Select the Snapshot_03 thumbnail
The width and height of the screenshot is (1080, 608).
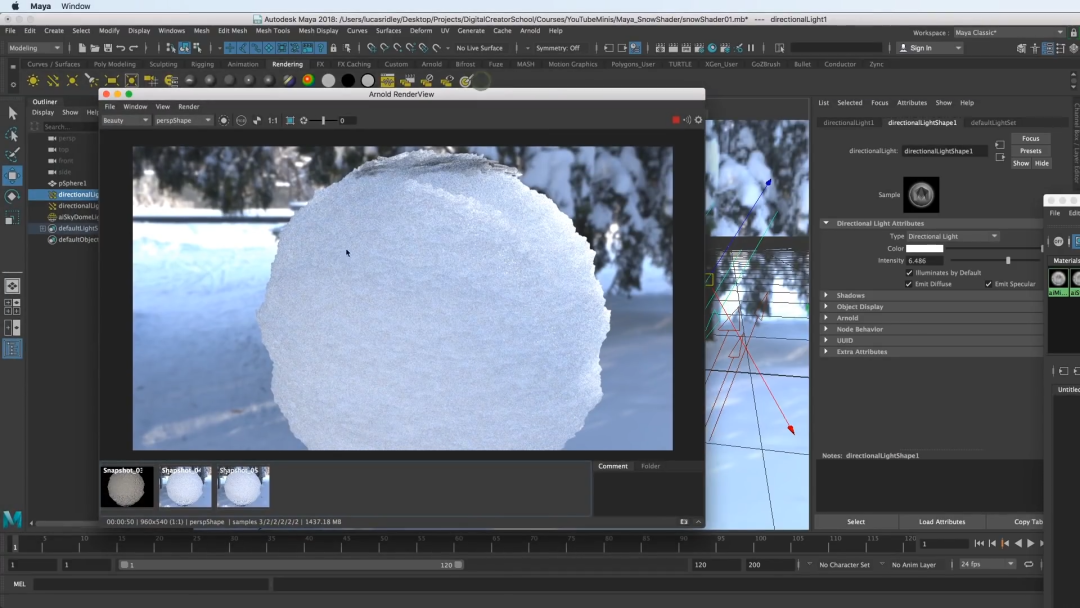(127, 486)
